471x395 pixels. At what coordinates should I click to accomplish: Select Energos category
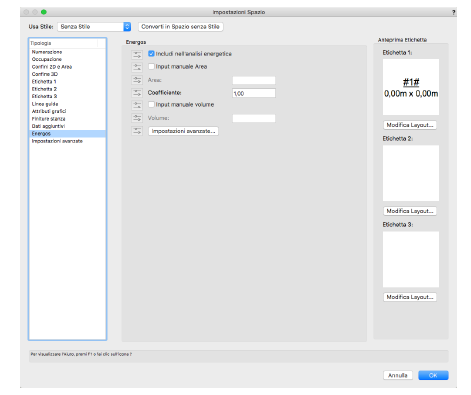pos(67,134)
